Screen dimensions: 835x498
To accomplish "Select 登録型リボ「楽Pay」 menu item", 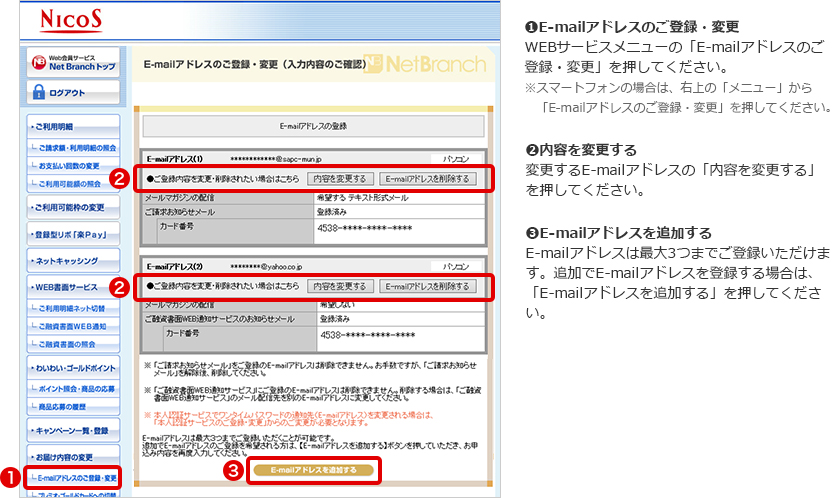I will click(x=72, y=234).
